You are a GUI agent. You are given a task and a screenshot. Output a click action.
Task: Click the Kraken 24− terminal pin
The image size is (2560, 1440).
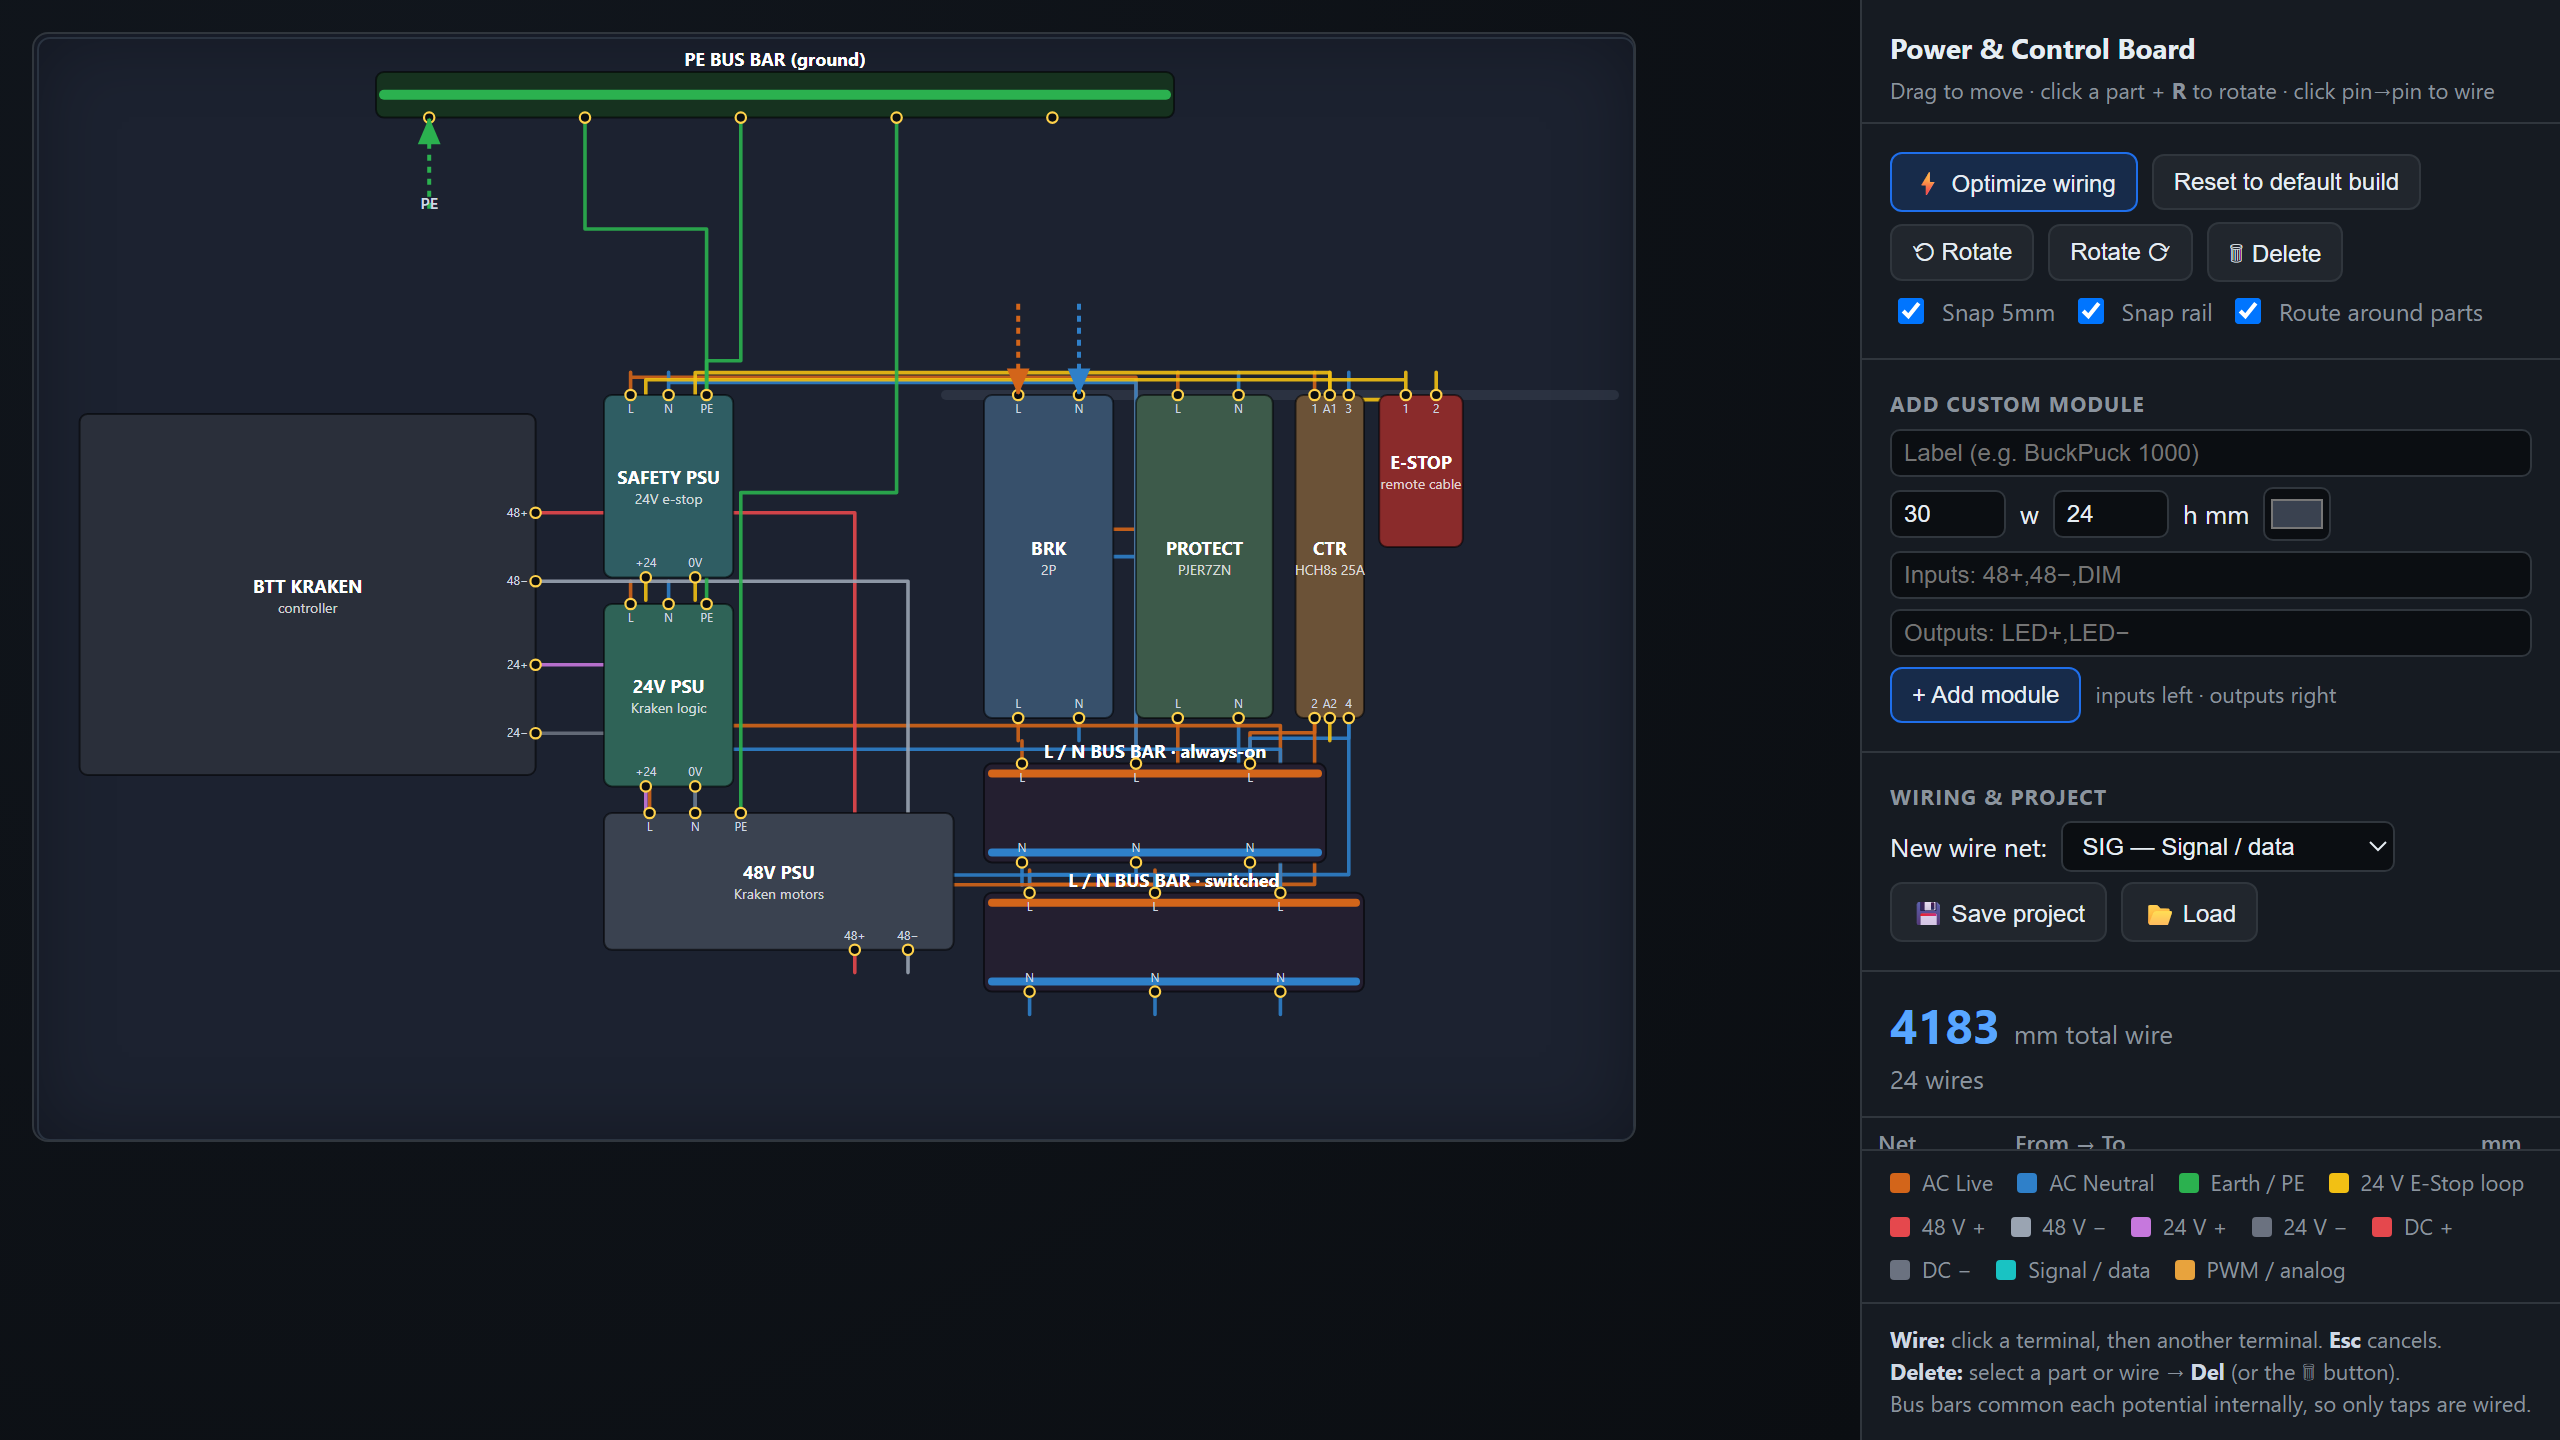pos(535,733)
